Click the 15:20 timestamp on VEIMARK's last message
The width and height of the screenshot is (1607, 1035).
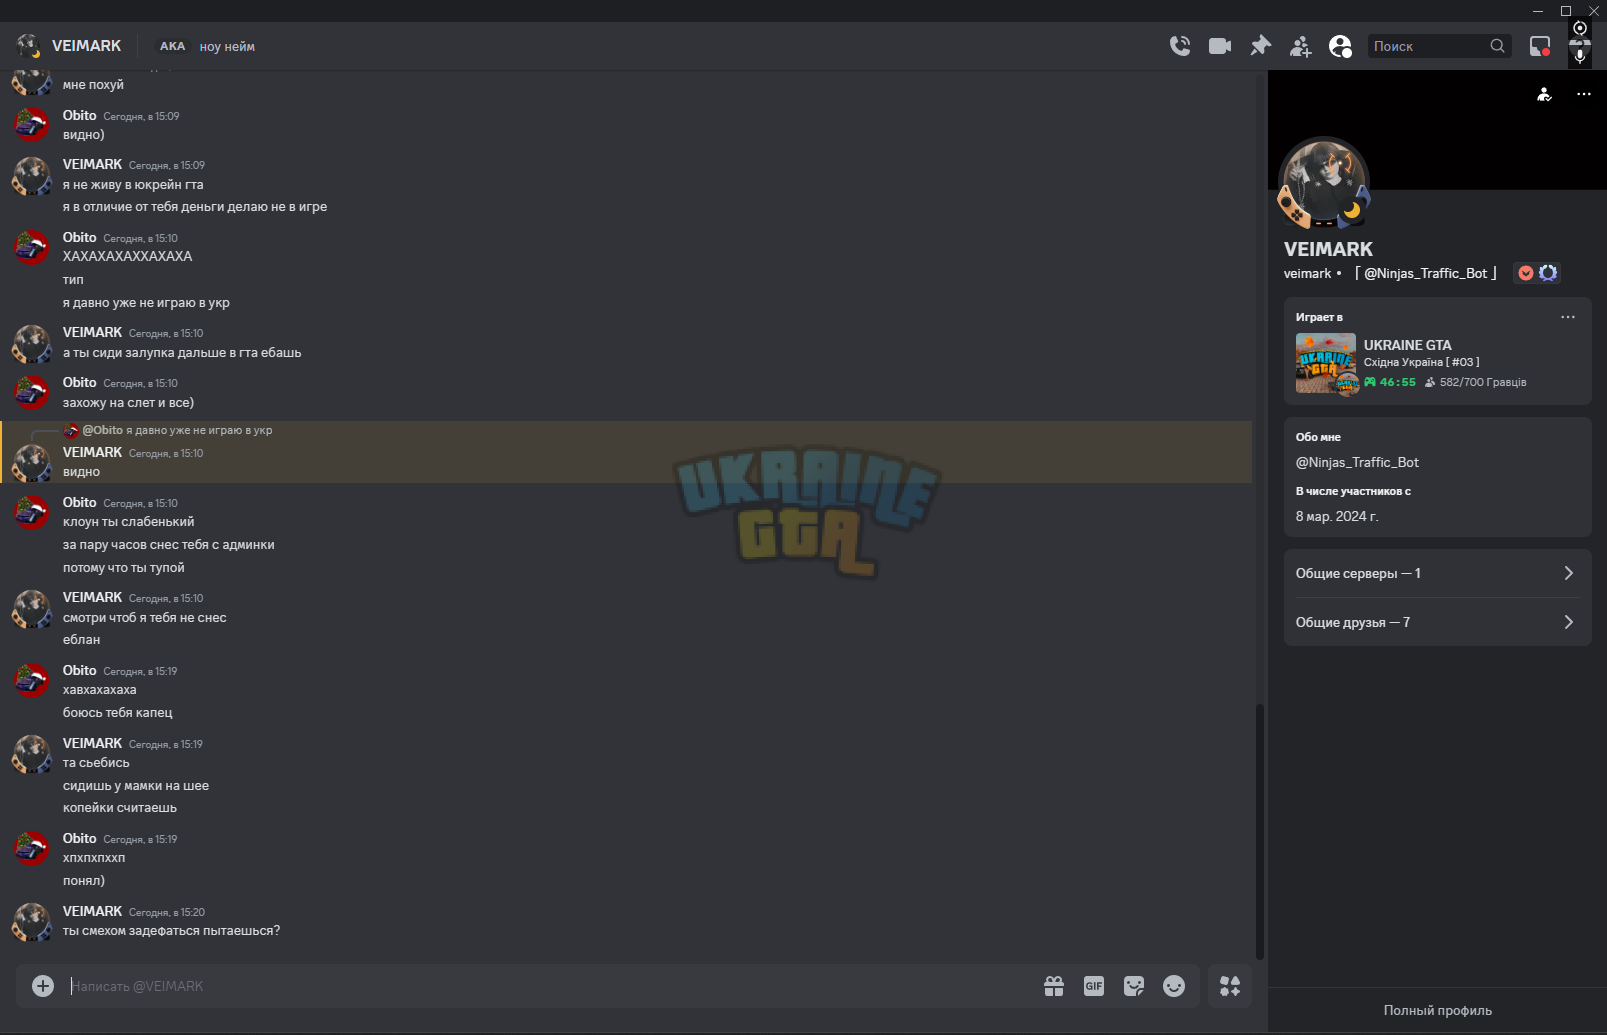coord(167,912)
